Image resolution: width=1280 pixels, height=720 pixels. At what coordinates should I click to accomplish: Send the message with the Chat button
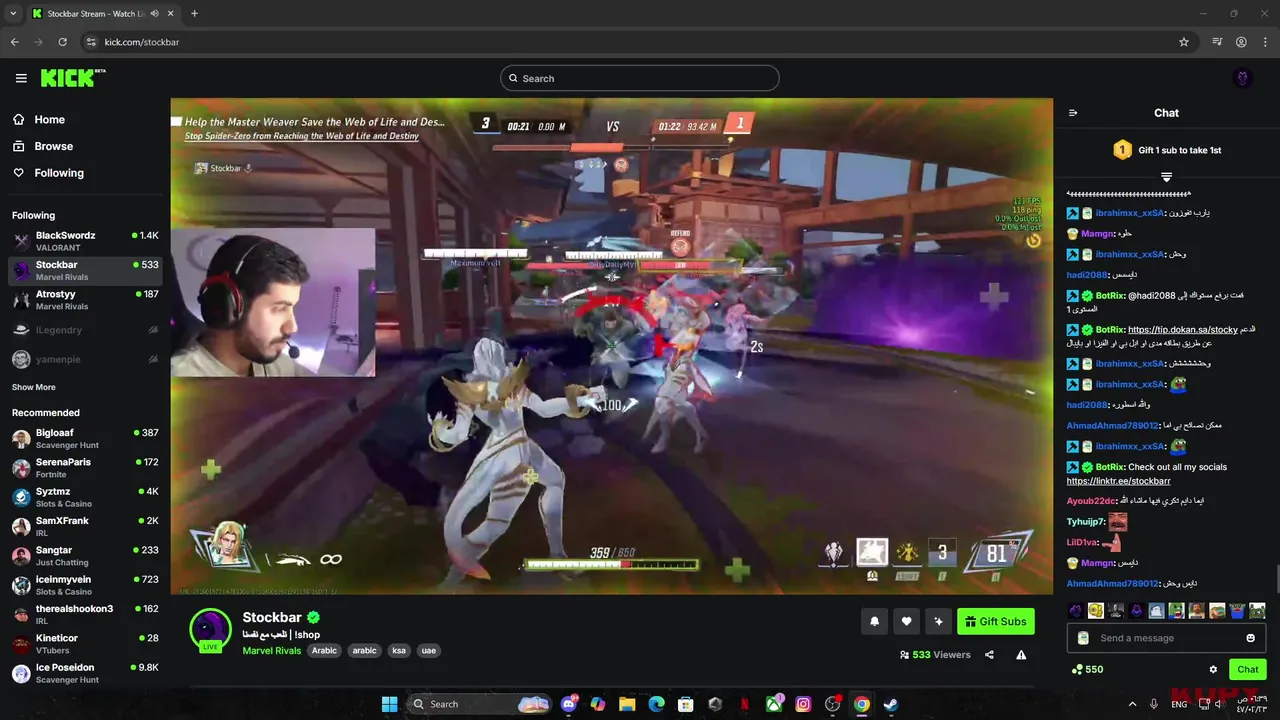tap(1248, 669)
